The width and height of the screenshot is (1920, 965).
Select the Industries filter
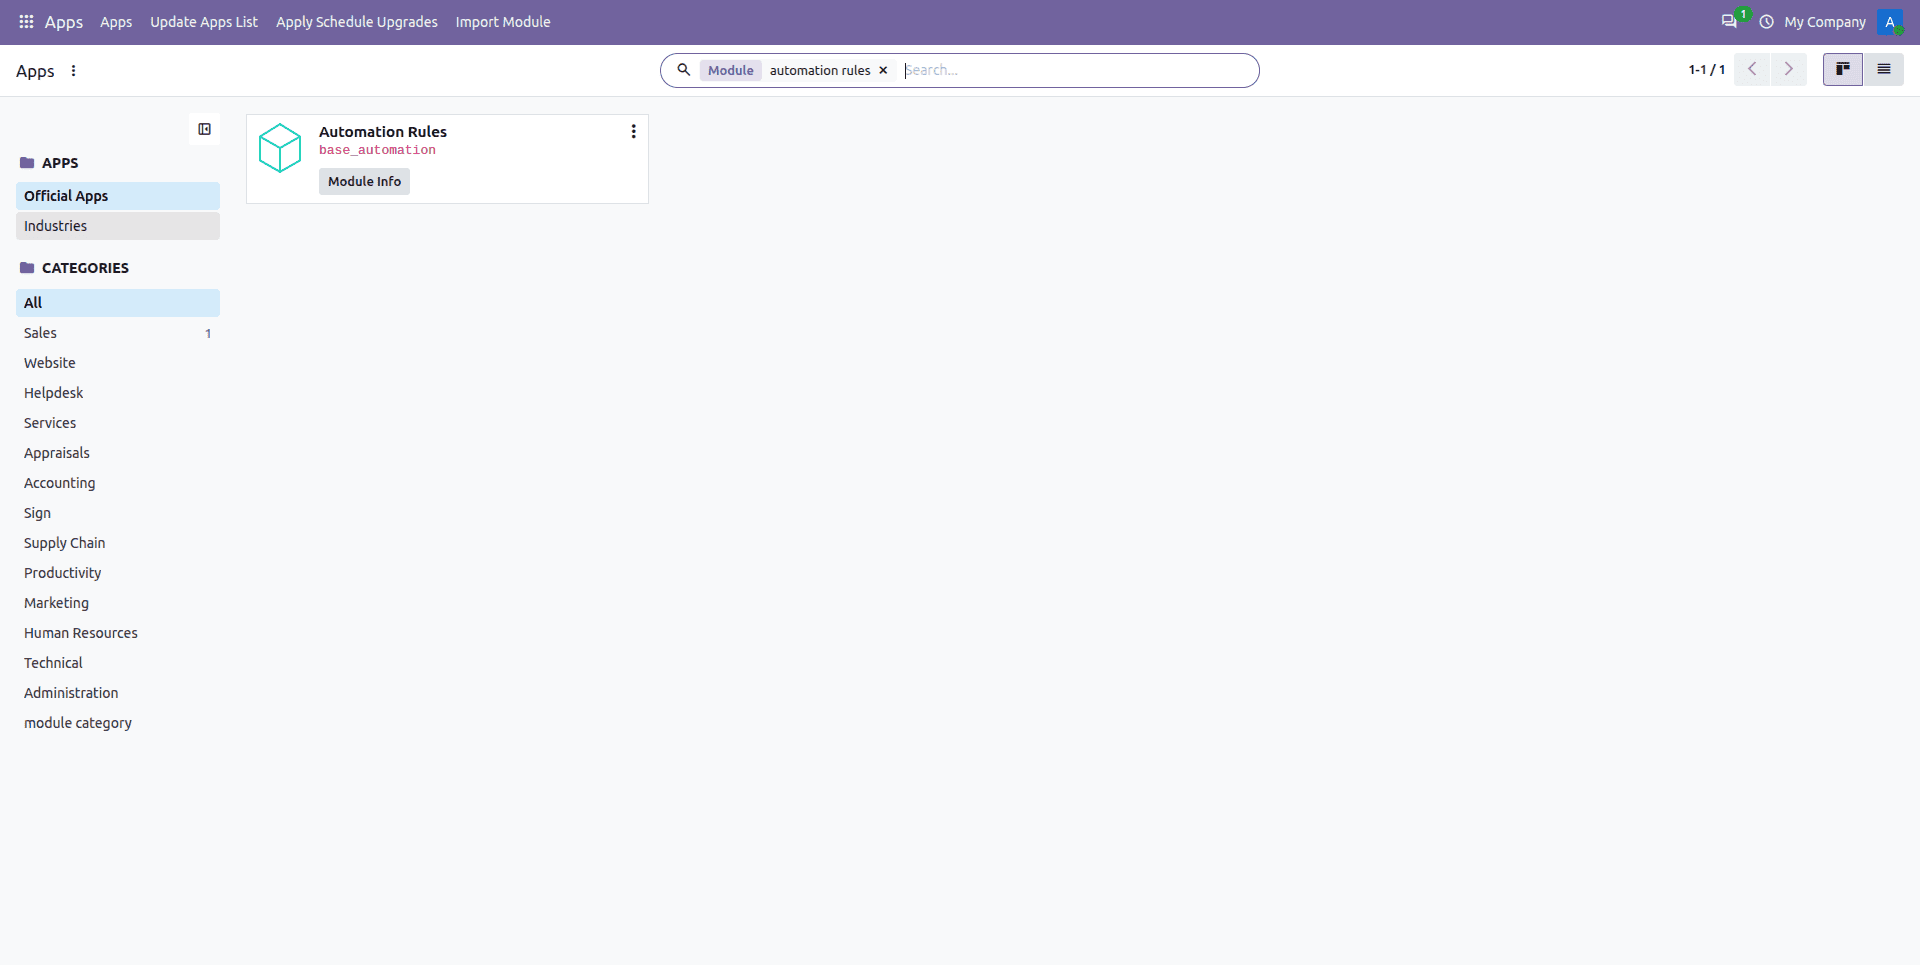click(x=118, y=226)
